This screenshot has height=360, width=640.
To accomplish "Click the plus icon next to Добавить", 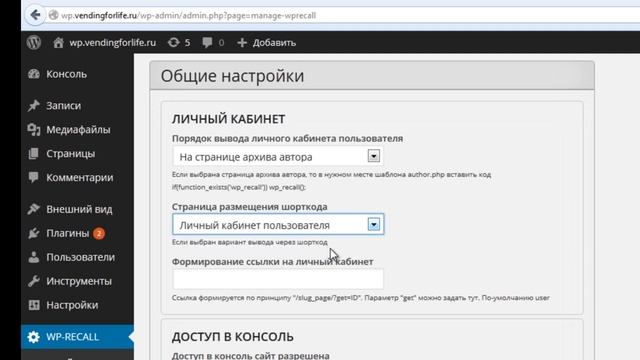I will coord(242,42).
